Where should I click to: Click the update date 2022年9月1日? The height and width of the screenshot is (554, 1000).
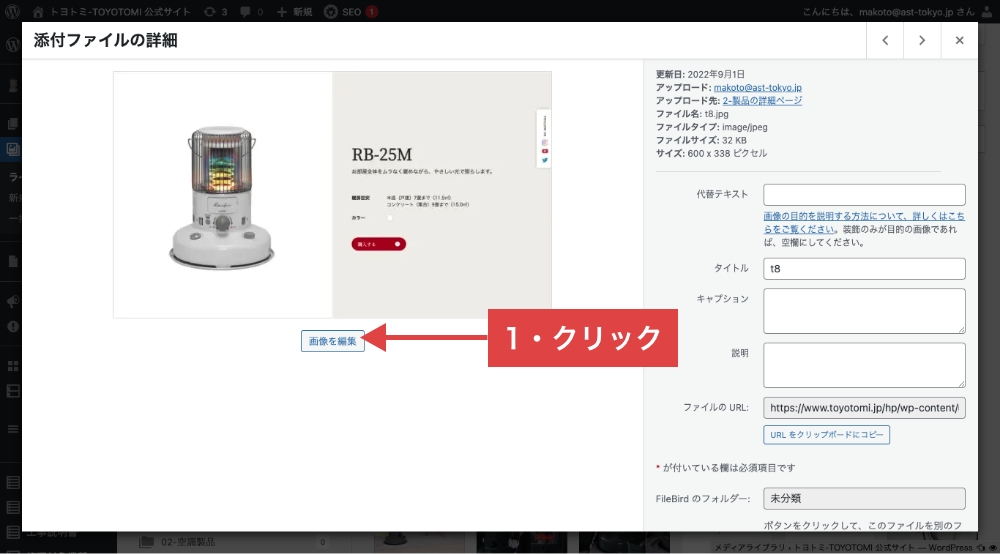click(x=716, y=74)
